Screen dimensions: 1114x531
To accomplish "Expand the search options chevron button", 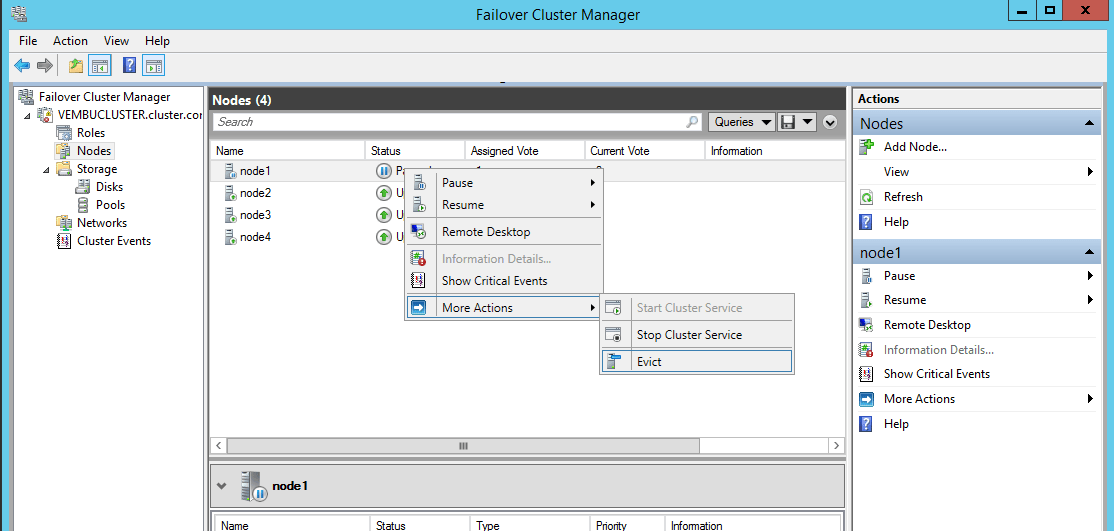I will click(x=831, y=122).
